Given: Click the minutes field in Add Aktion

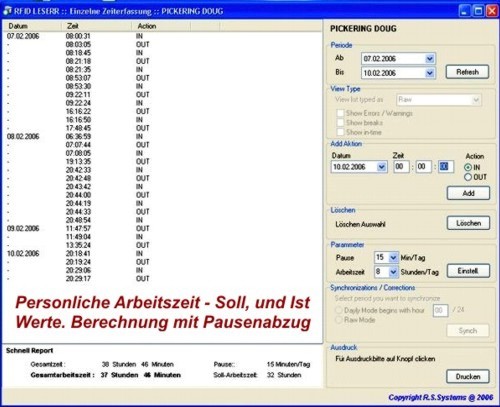Looking at the screenshot, I should click(x=423, y=167).
